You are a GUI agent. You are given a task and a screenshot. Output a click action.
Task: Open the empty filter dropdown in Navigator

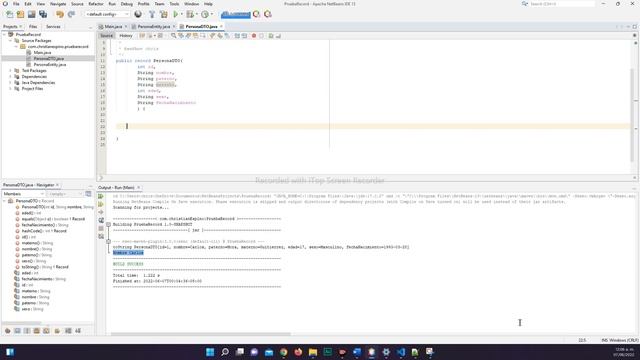click(64, 194)
